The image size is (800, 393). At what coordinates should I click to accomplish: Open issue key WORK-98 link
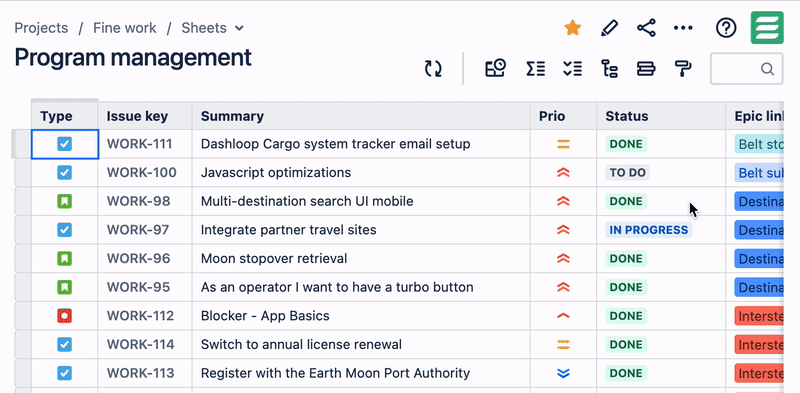coord(138,201)
